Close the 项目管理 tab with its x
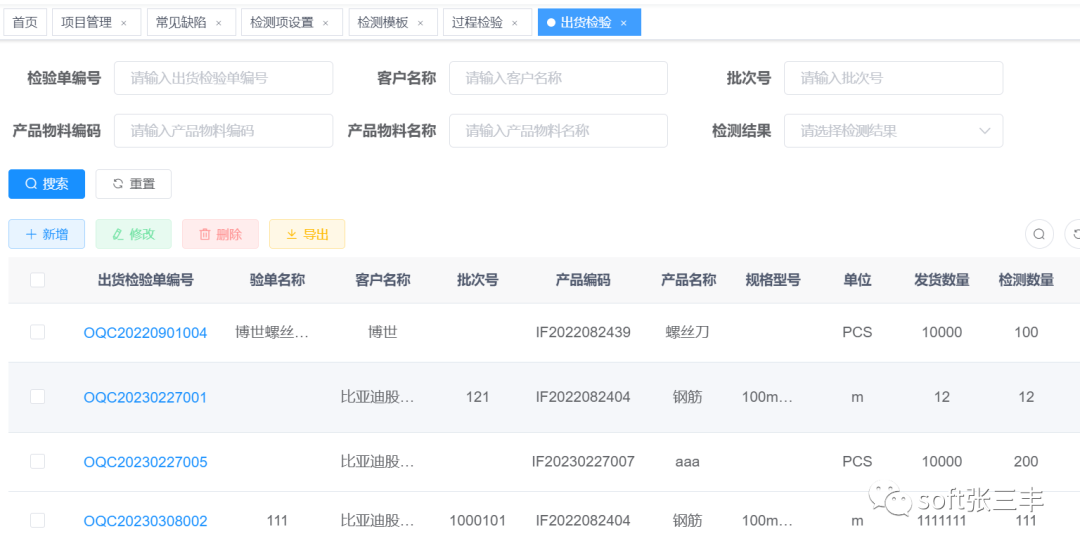Image resolution: width=1080 pixels, height=548 pixels. (x=124, y=23)
